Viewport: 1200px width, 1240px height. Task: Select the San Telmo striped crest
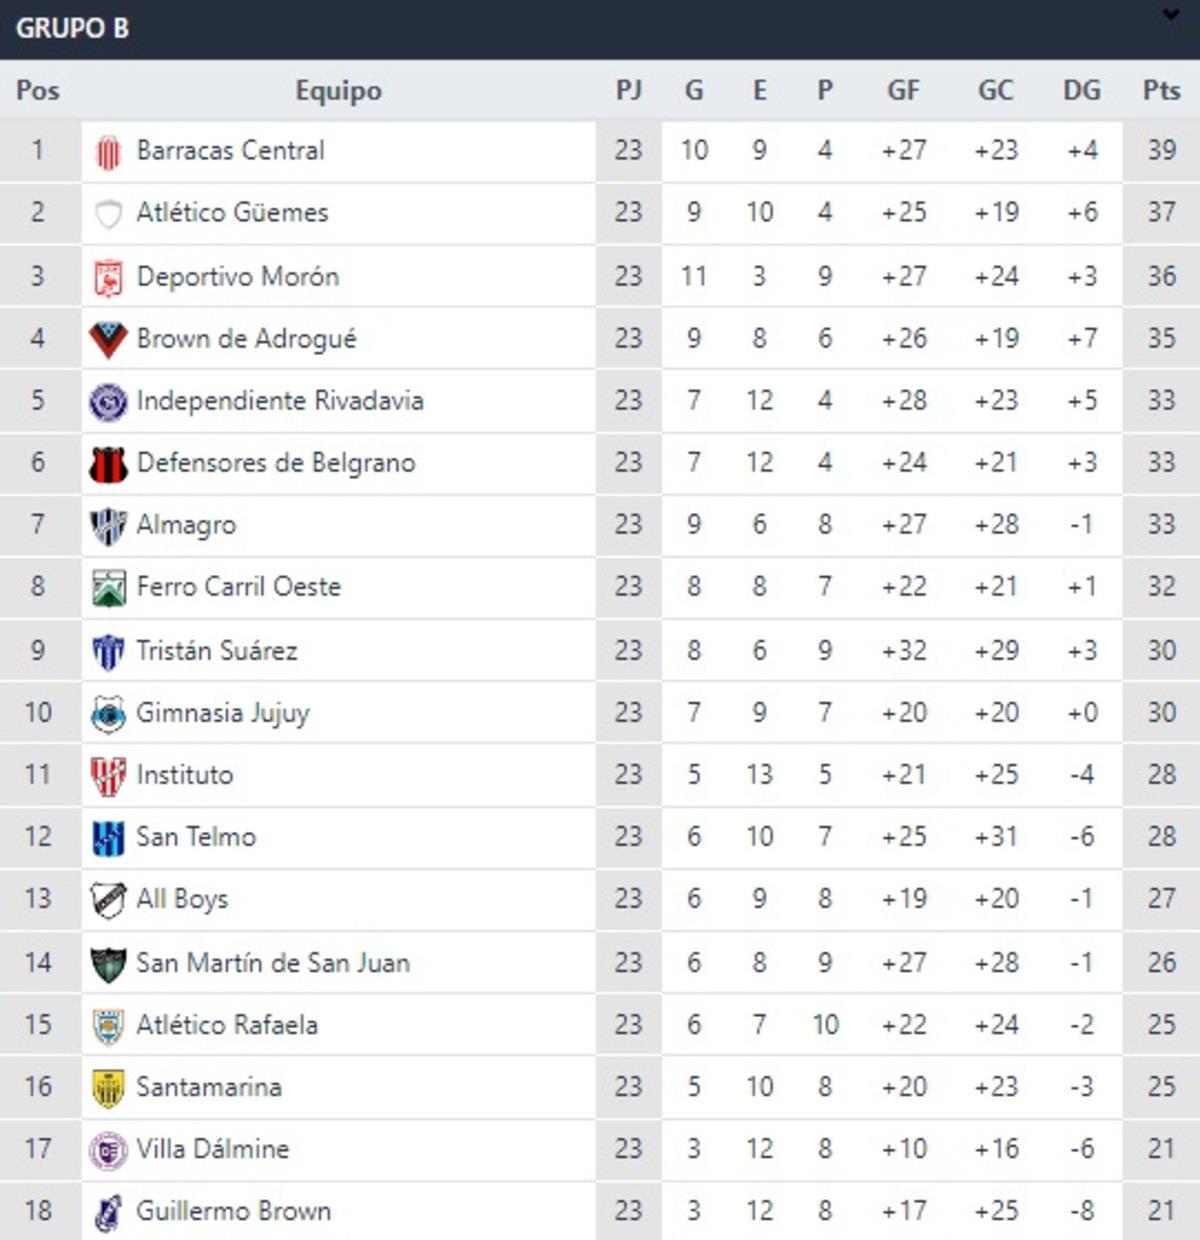pyautogui.click(x=110, y=836)
